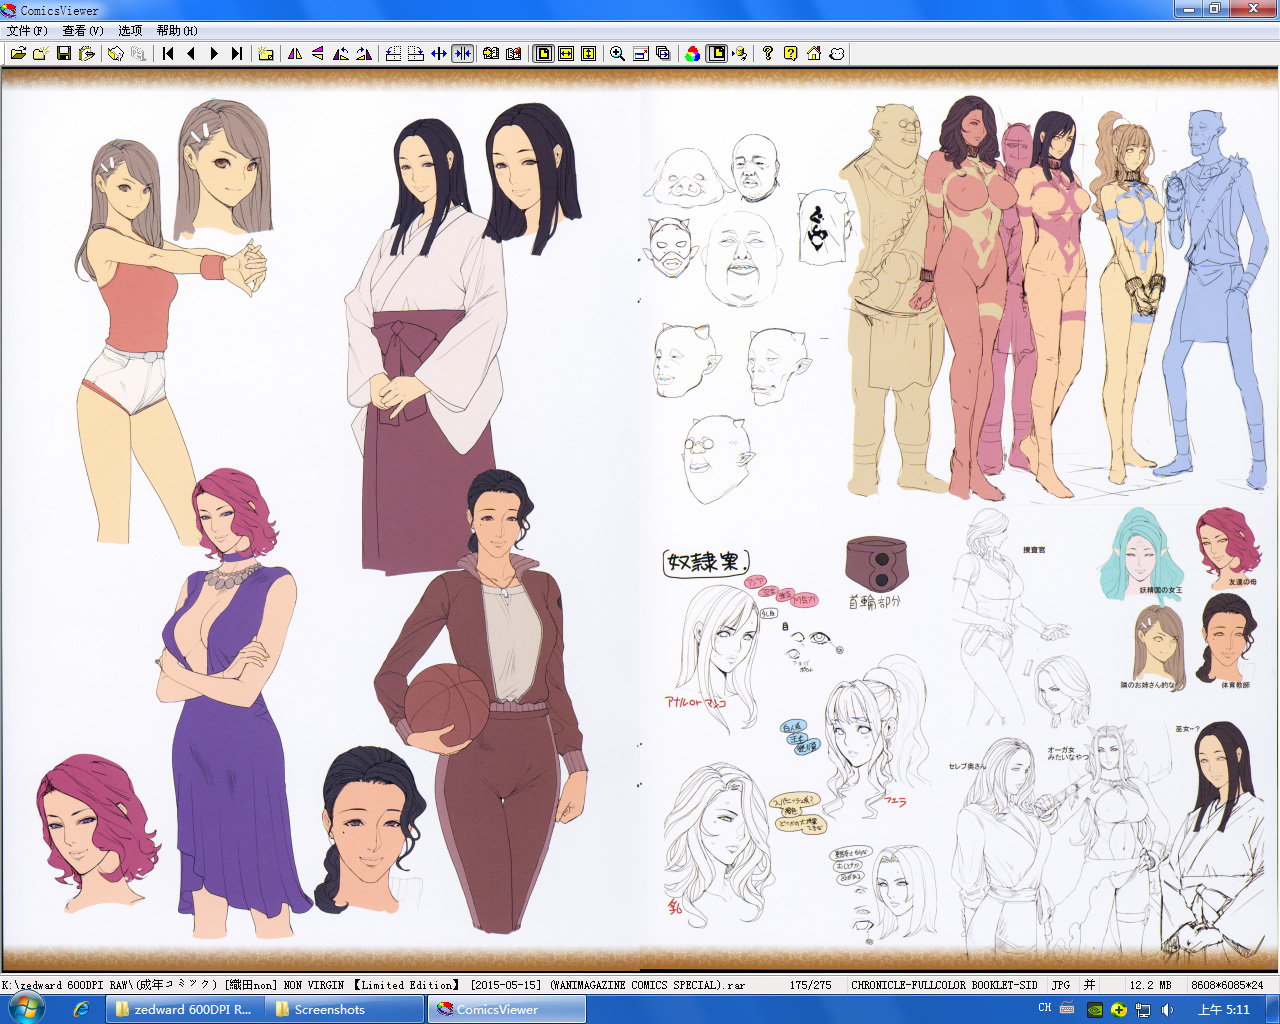Expand the 帮助(H) menu
The height and width of the screenshot is (1024, 1280).
177,31
